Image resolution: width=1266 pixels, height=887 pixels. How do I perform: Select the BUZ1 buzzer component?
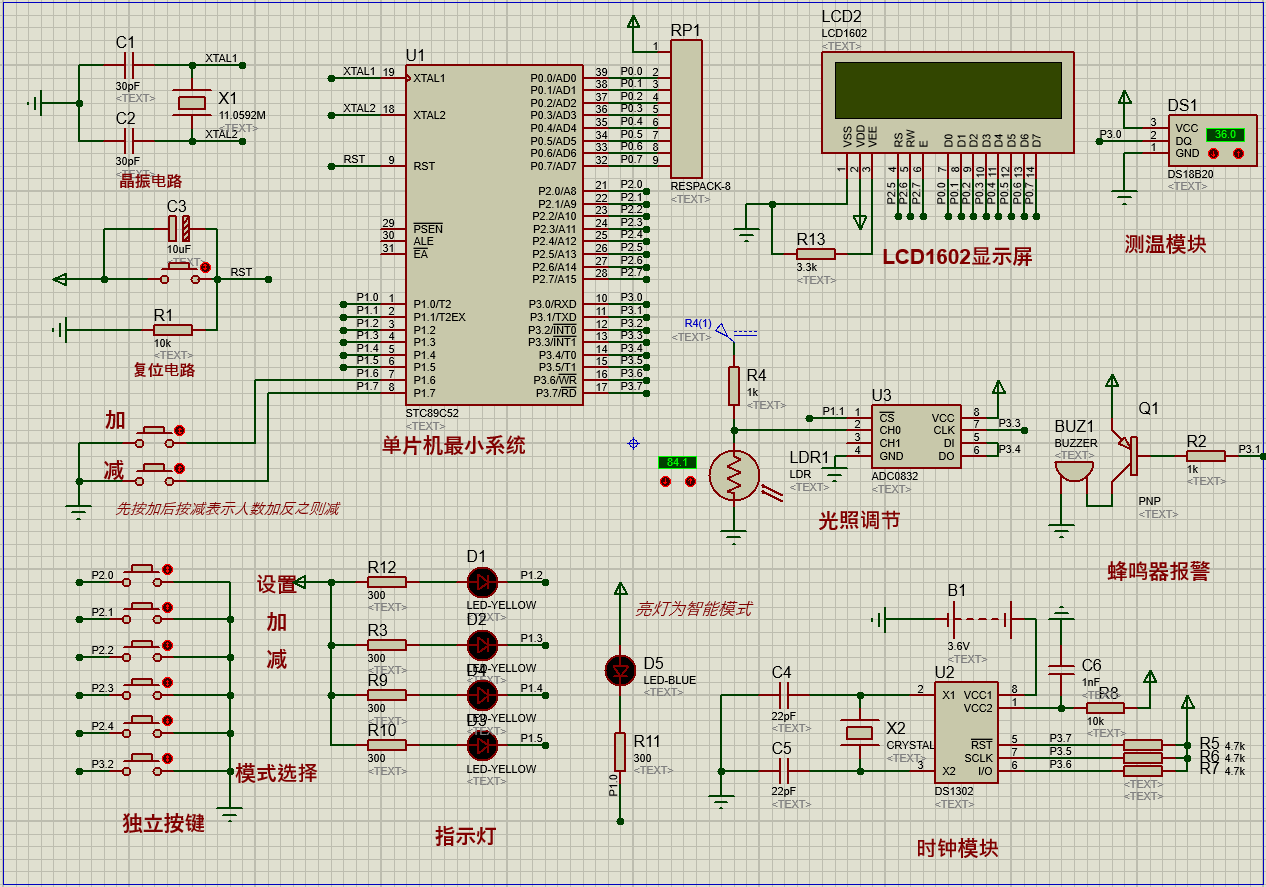pos(1073,473)
